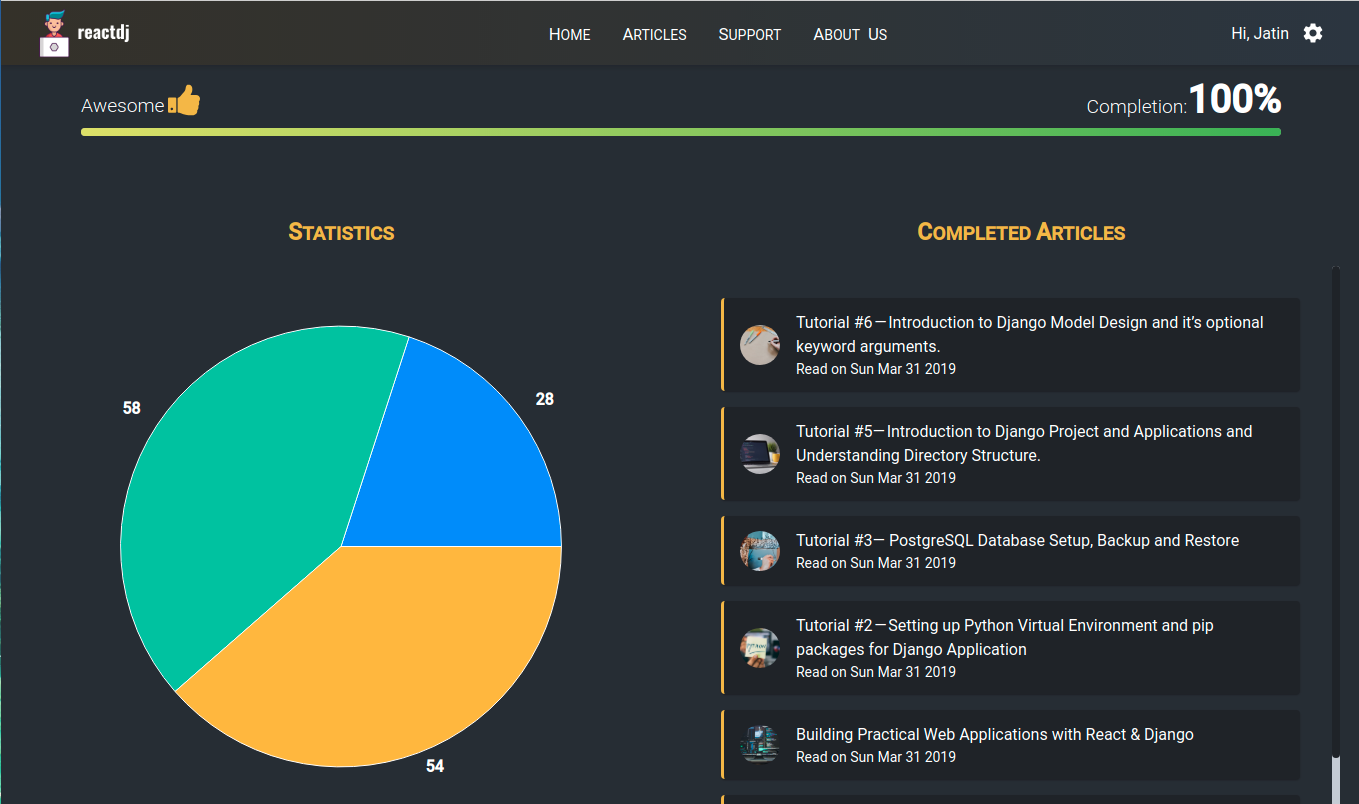Click the Tutorial #6 article thumbnail image
The width and height of the screenshot is (1359, 804).
coord(760,344)
